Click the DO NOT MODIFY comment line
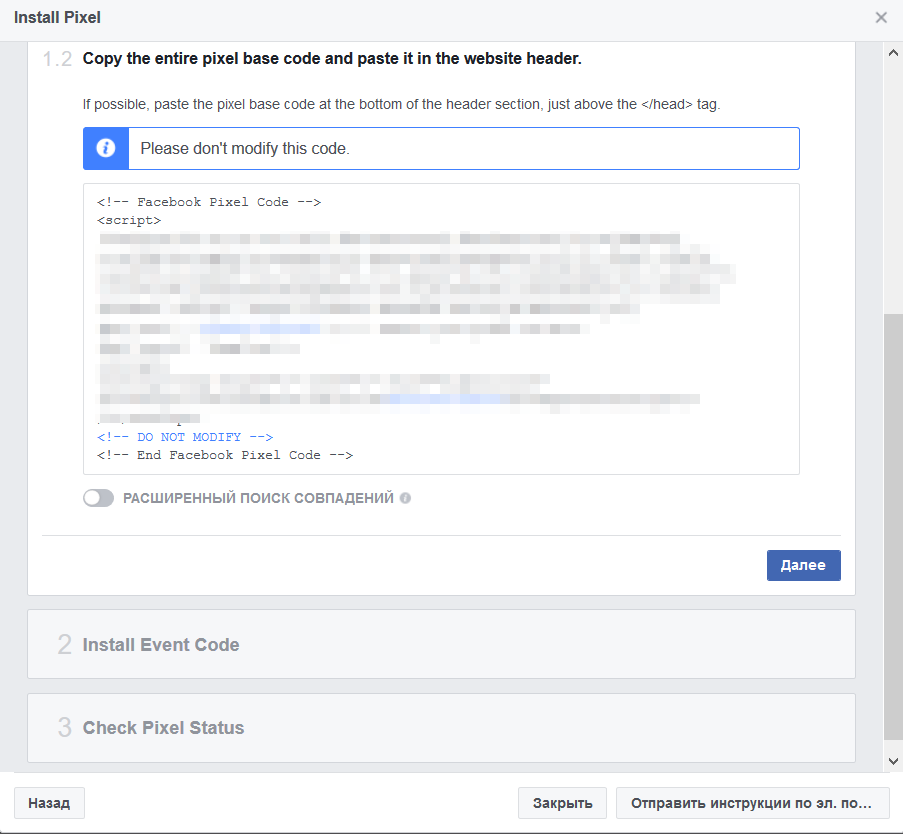 [x=185, y=437]
